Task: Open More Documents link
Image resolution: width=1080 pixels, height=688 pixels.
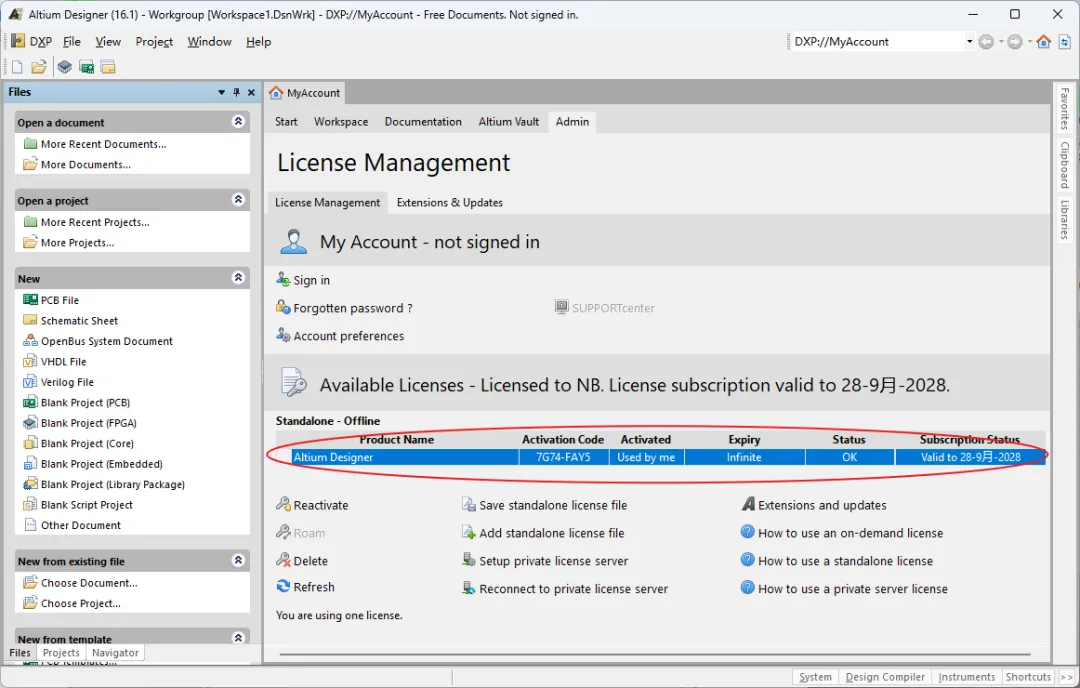Action: click(85, 165)
